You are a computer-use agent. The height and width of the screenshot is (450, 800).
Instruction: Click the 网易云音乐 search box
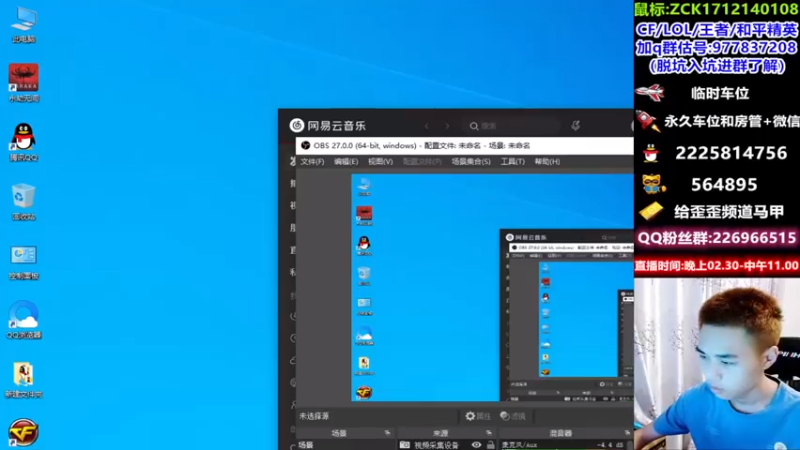(513, 126)
